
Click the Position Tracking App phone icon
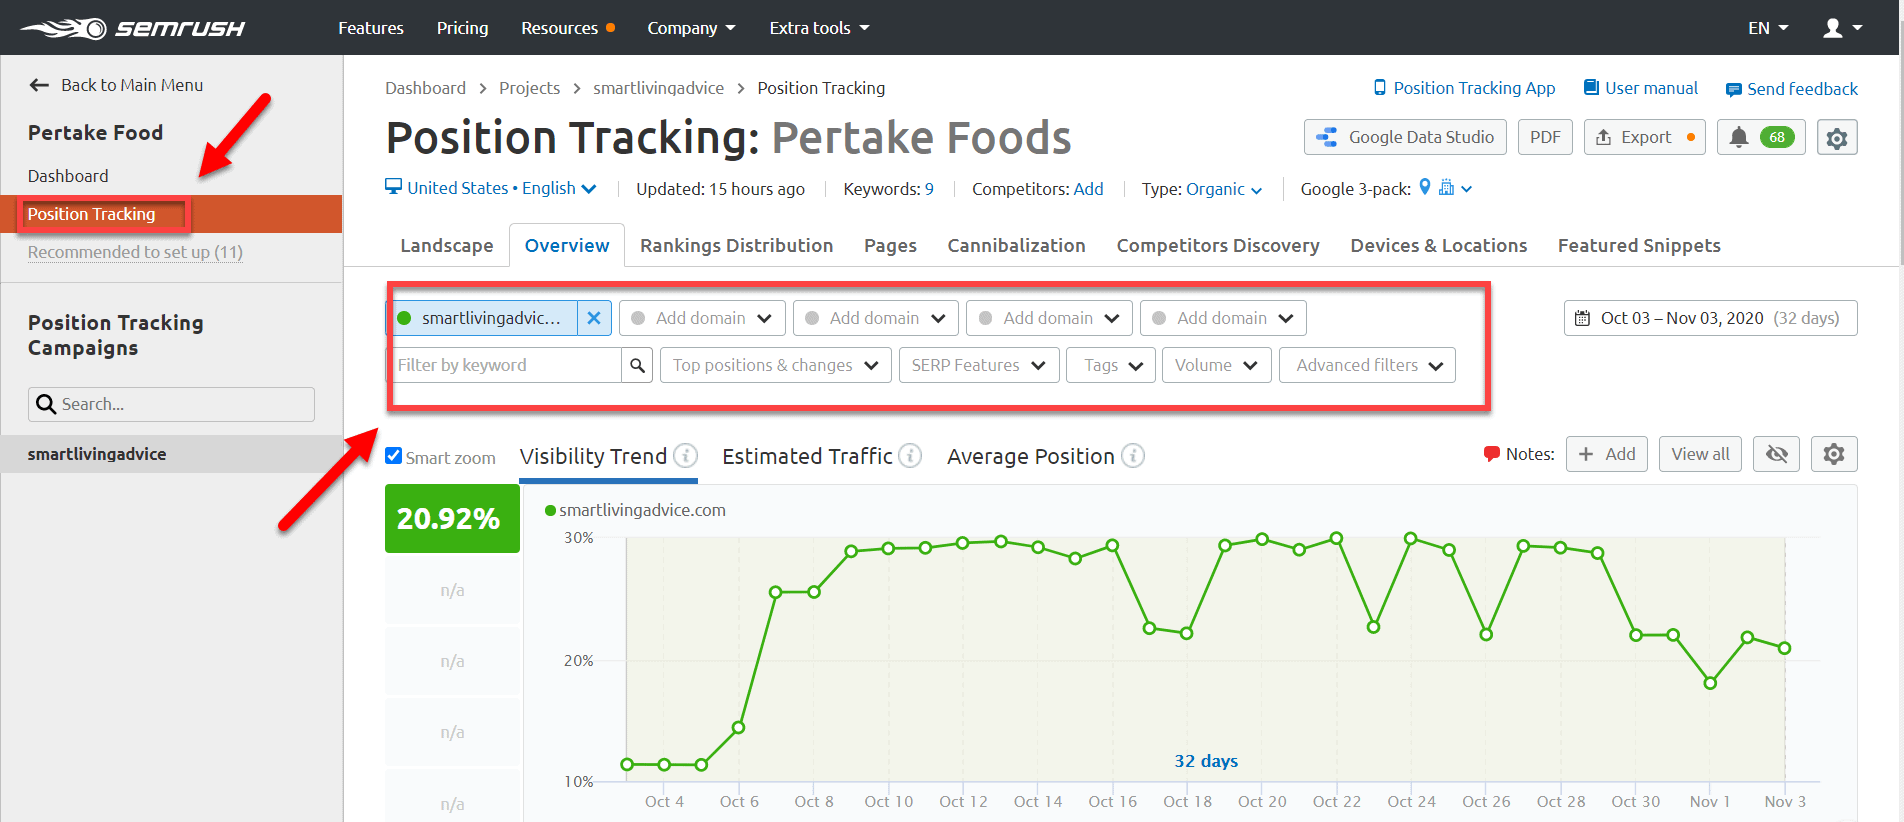1380,87
